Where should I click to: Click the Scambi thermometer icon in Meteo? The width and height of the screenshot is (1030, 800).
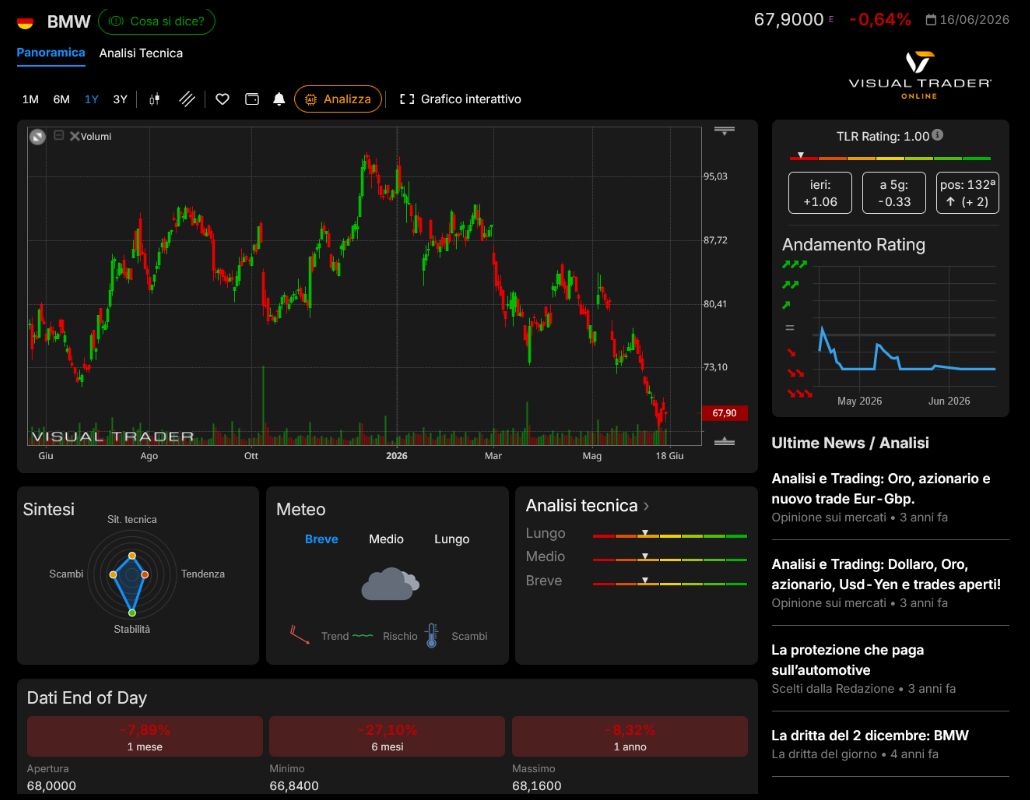tap(432, 635)
